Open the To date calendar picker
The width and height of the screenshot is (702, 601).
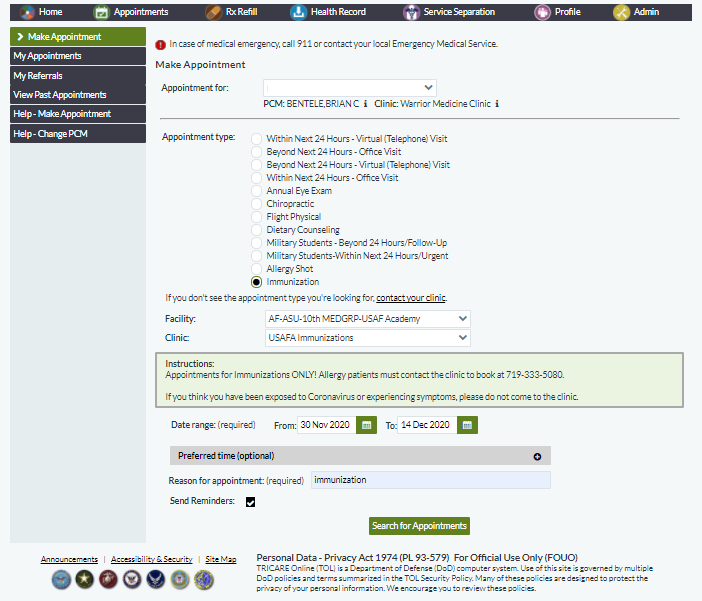click(467, 425)
